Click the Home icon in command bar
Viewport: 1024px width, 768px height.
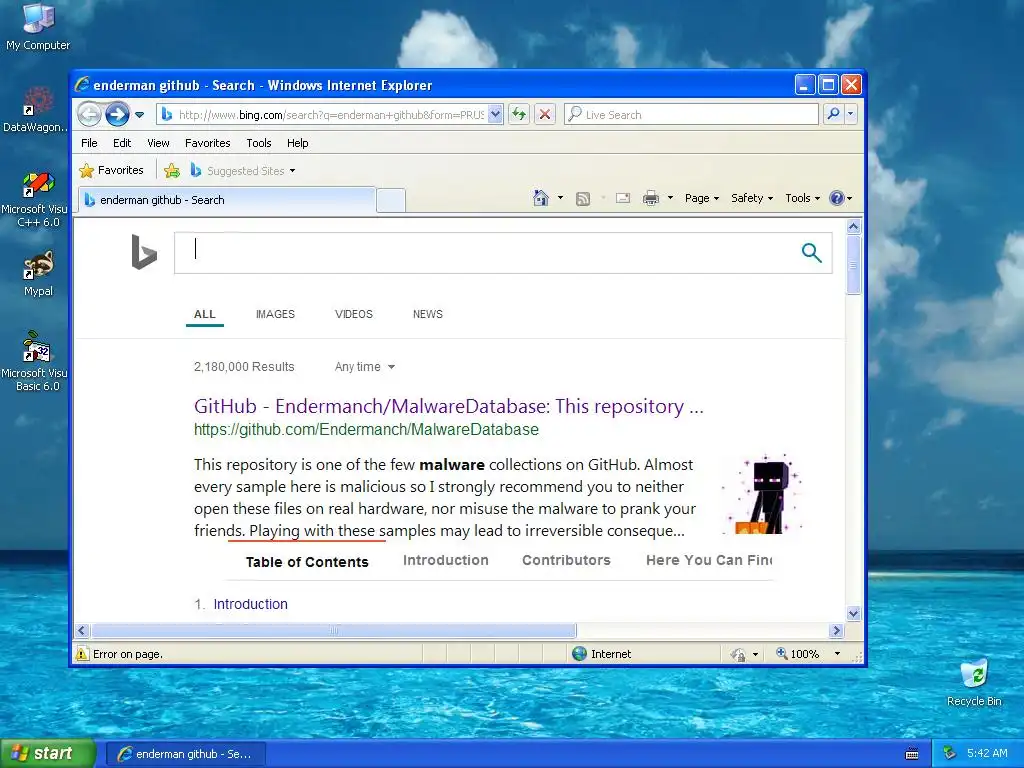(540, 198)
